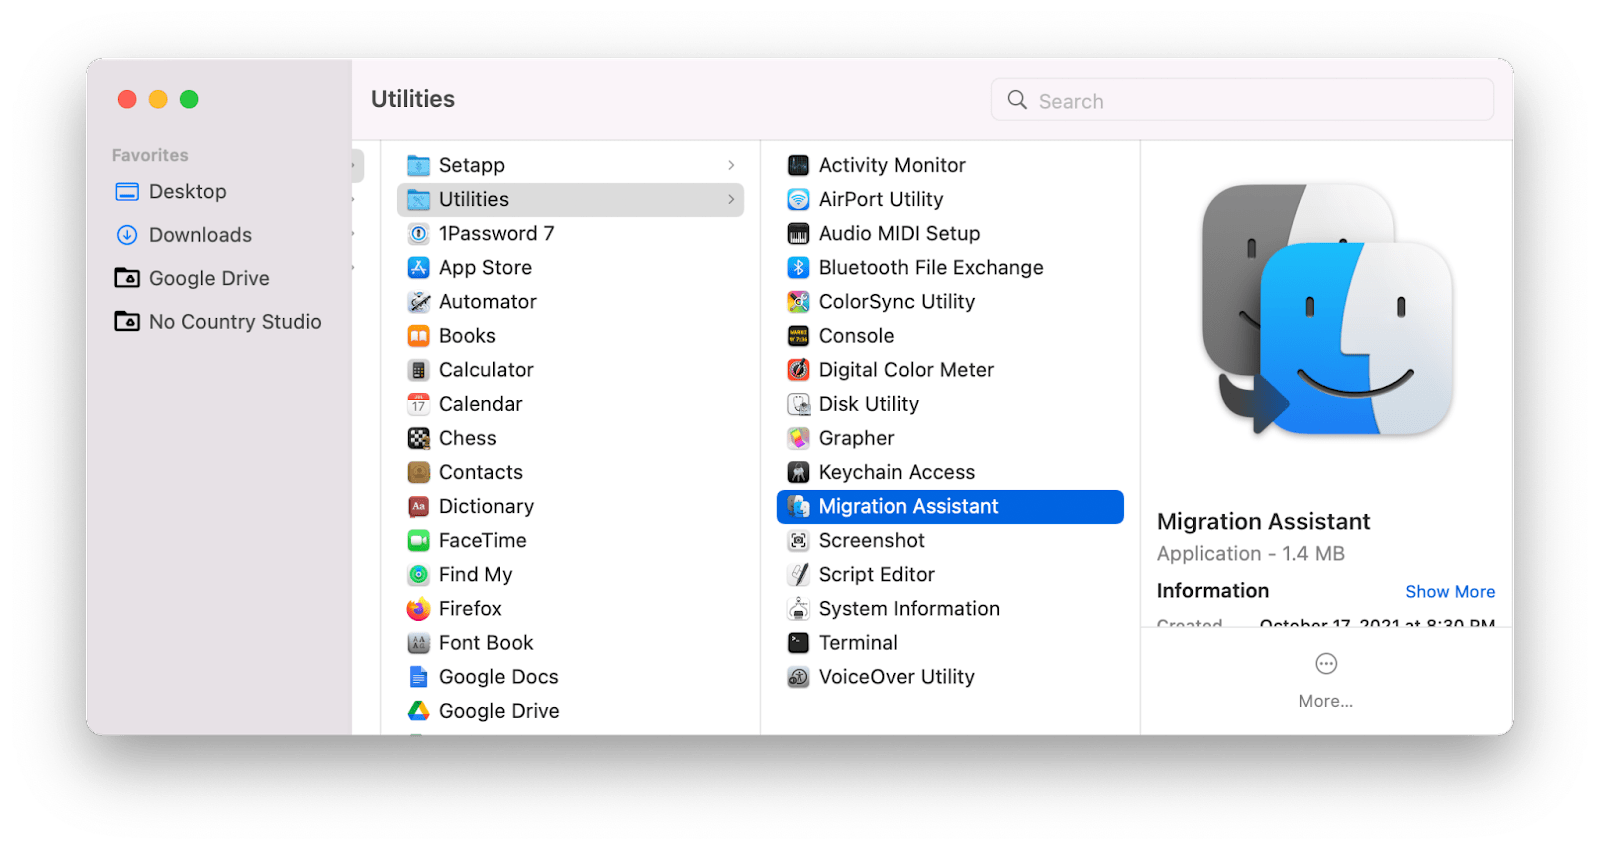Click the Script Editor icon
This screenshot has width=1600, height=850.
[x=798, y=574]
